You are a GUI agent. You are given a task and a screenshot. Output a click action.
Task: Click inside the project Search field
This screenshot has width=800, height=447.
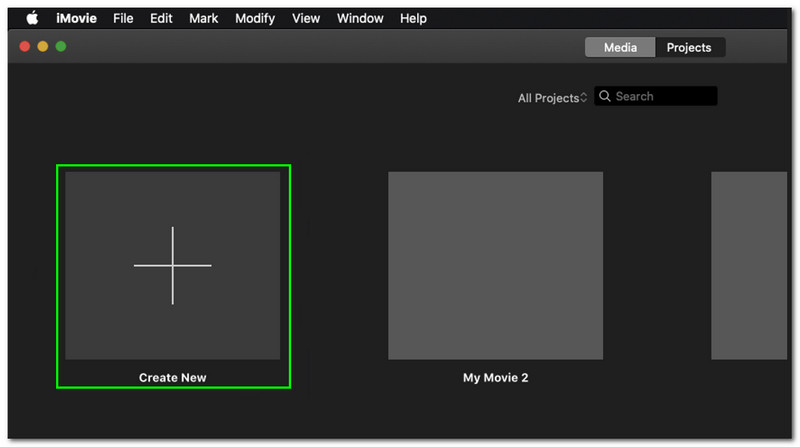pos(664,97)
